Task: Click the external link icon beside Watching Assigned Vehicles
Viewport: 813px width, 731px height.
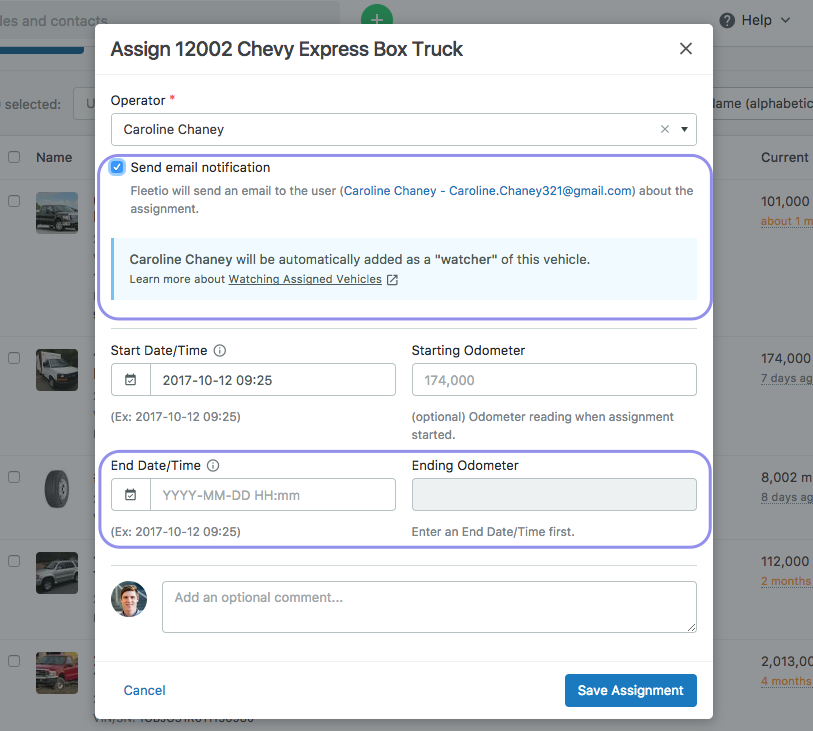Action: pyautogui.click(x=393, y=280)
